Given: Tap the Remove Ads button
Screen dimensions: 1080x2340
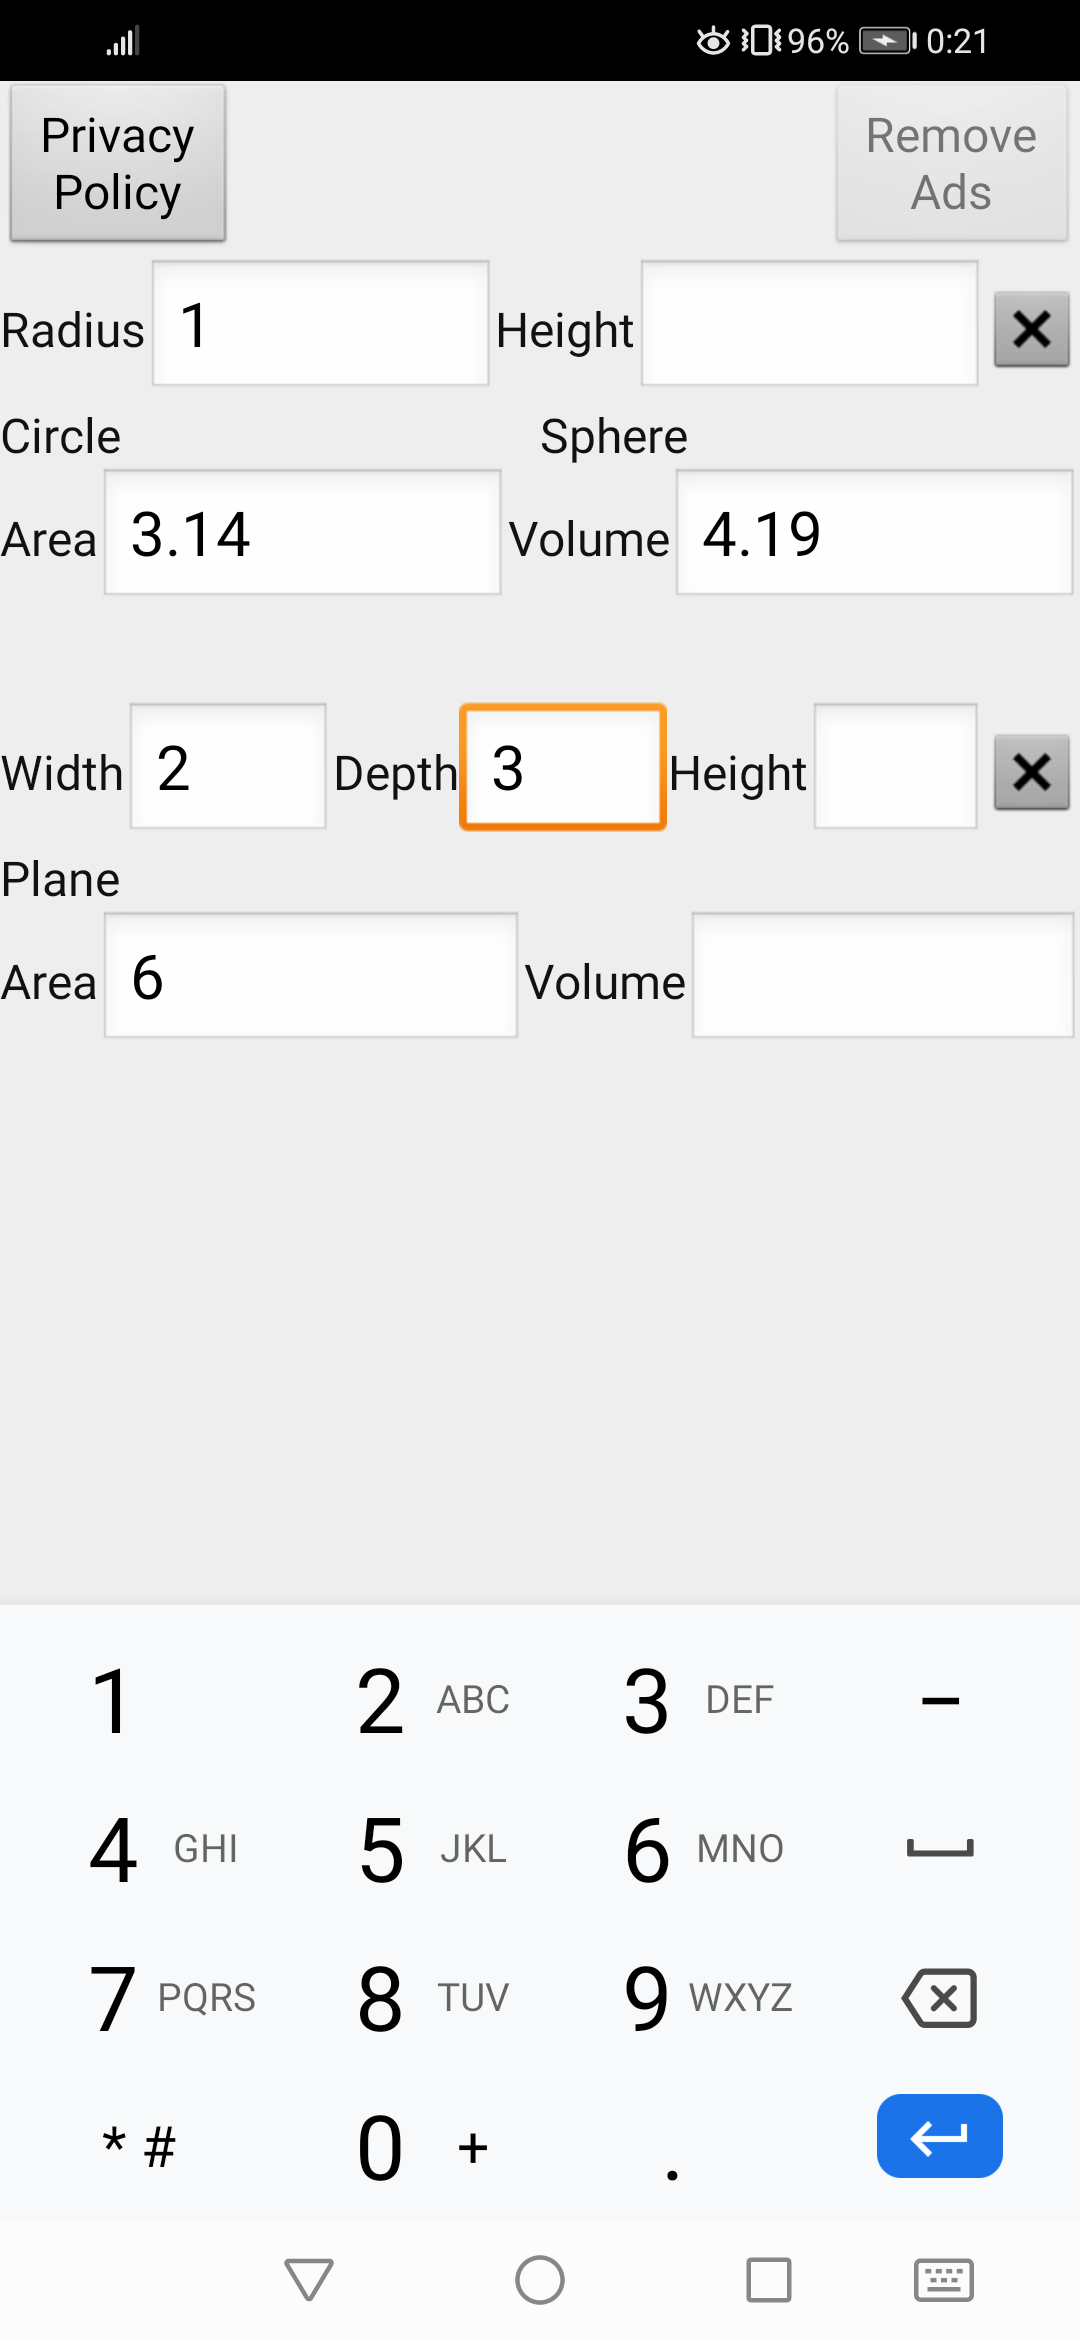Looking at the screenshot, I should 951,163.
